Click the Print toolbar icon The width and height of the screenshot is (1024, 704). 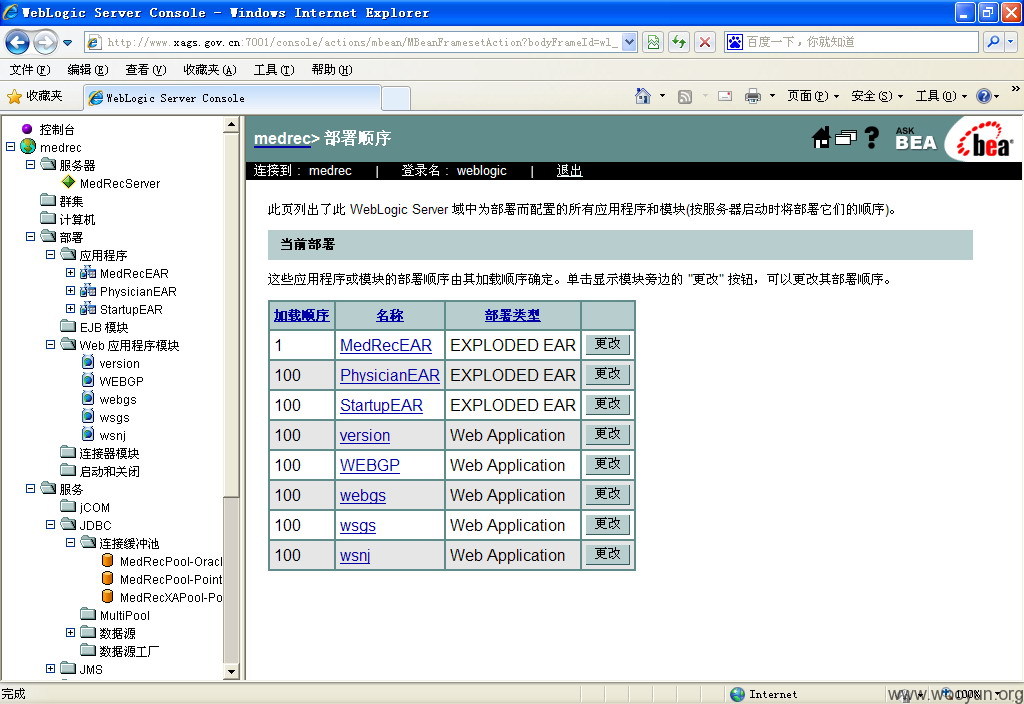[753, 96]
